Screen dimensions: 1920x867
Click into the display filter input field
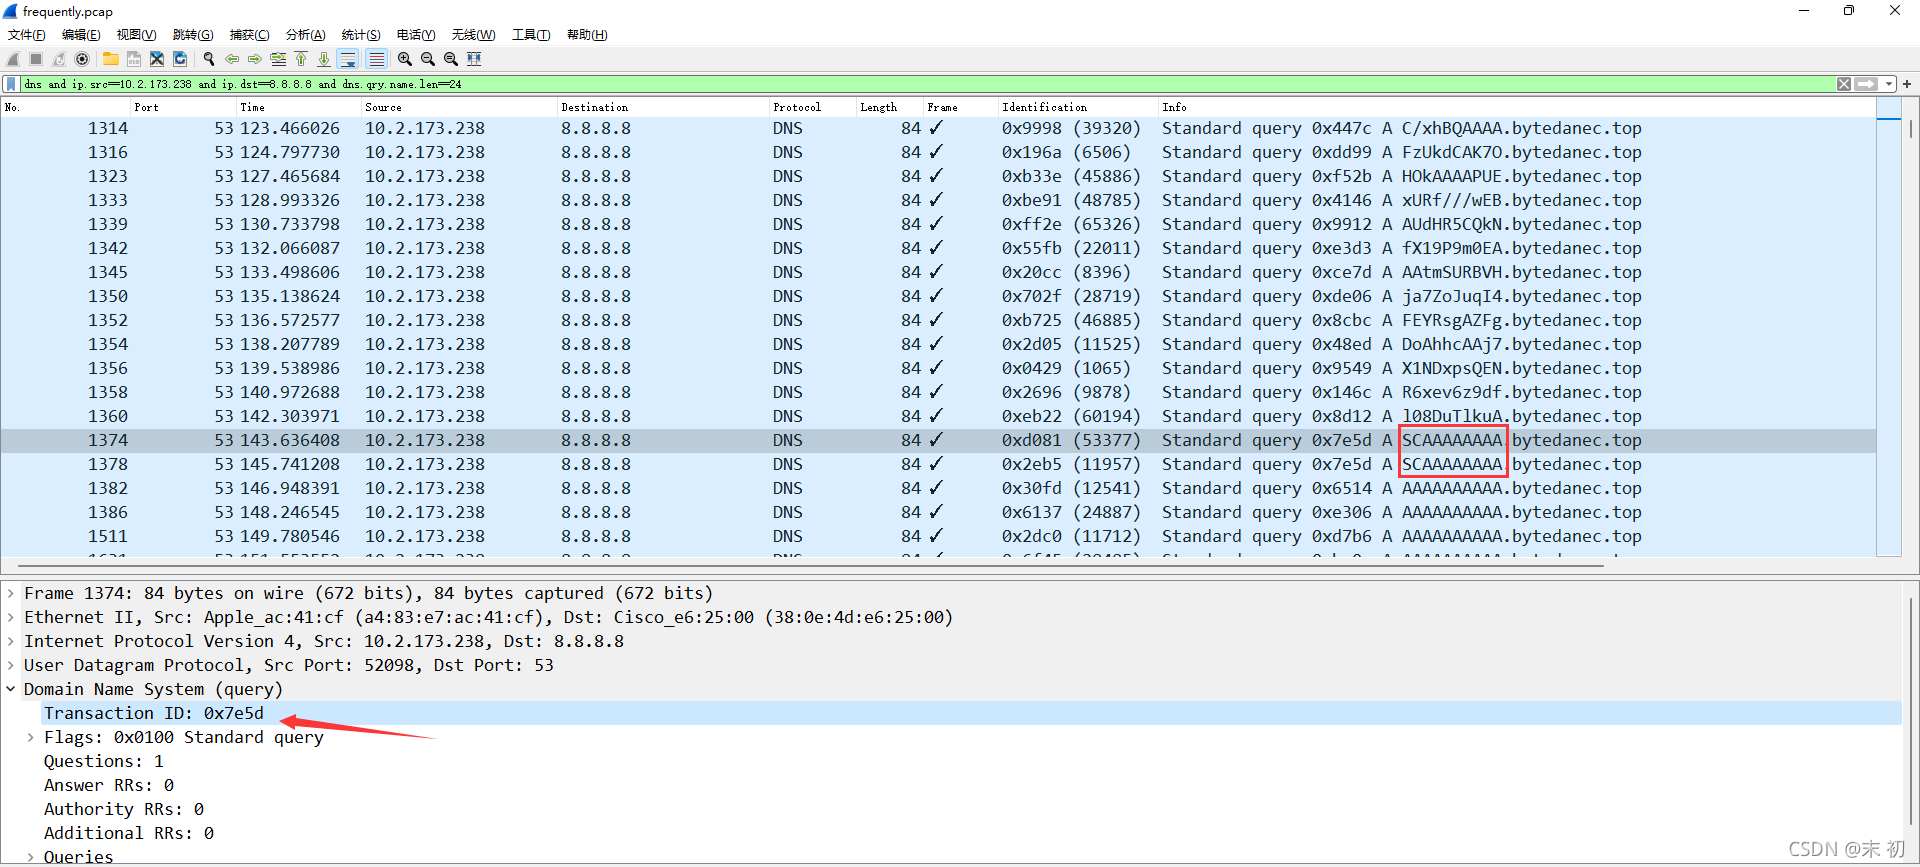click(x=928, y=84)
